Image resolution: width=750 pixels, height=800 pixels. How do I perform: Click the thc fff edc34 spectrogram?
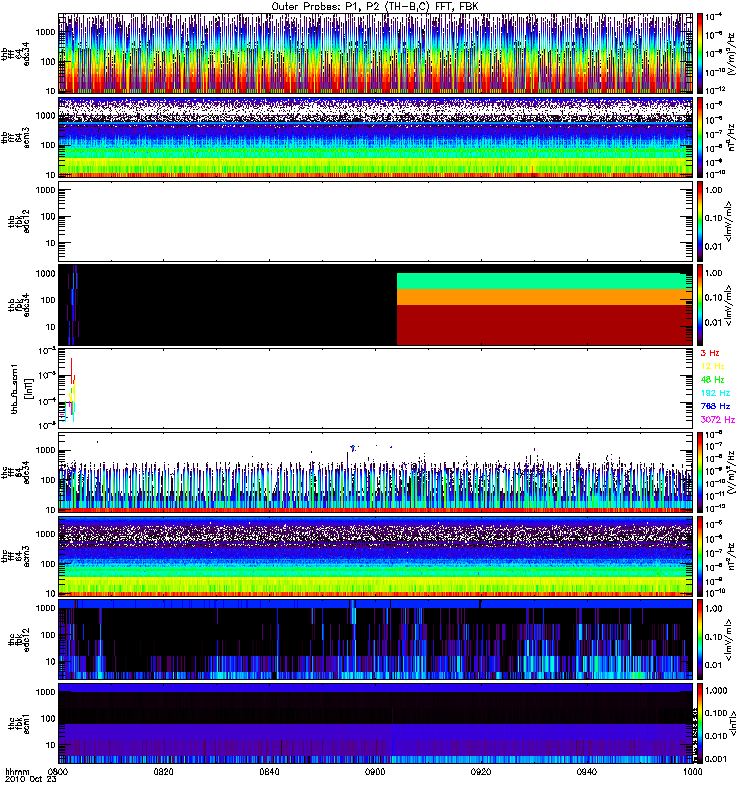click(375, 472)
